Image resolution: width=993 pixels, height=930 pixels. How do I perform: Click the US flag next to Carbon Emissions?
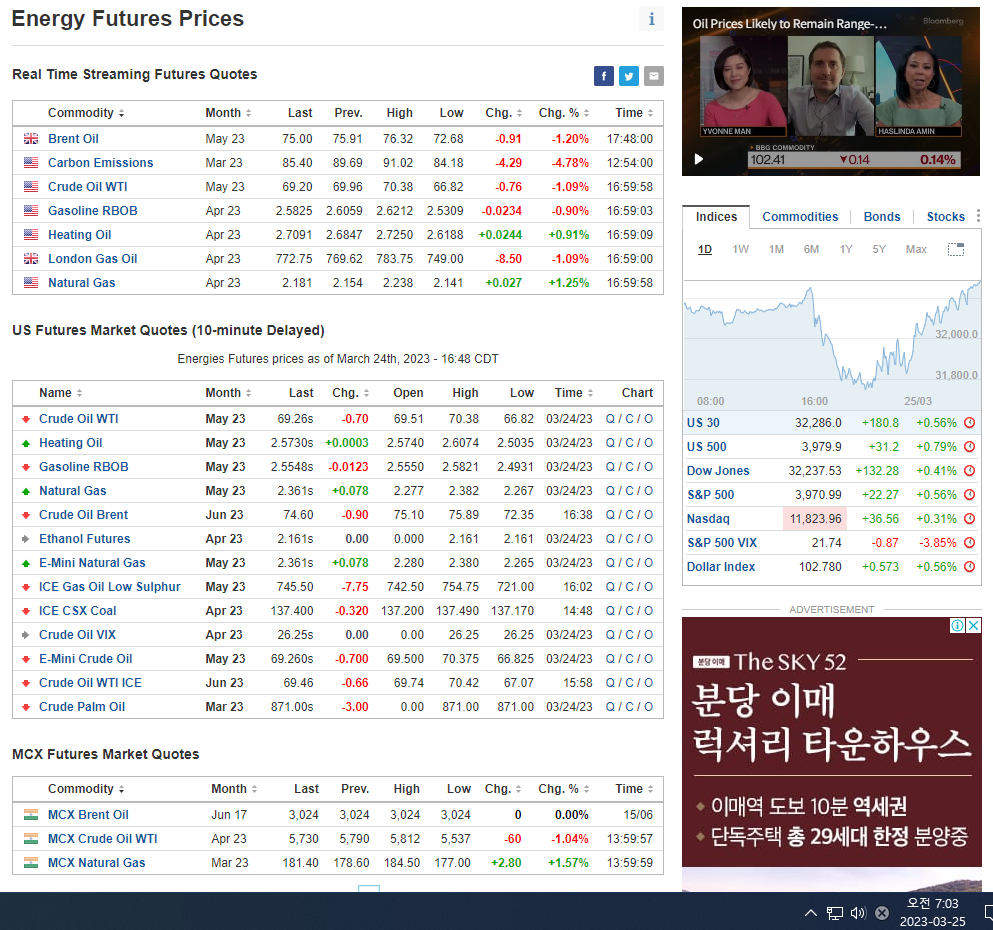[31, 163]
